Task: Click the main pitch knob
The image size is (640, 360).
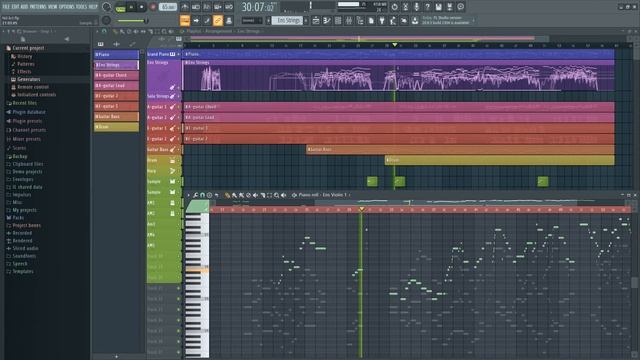Action: [106, 20]
